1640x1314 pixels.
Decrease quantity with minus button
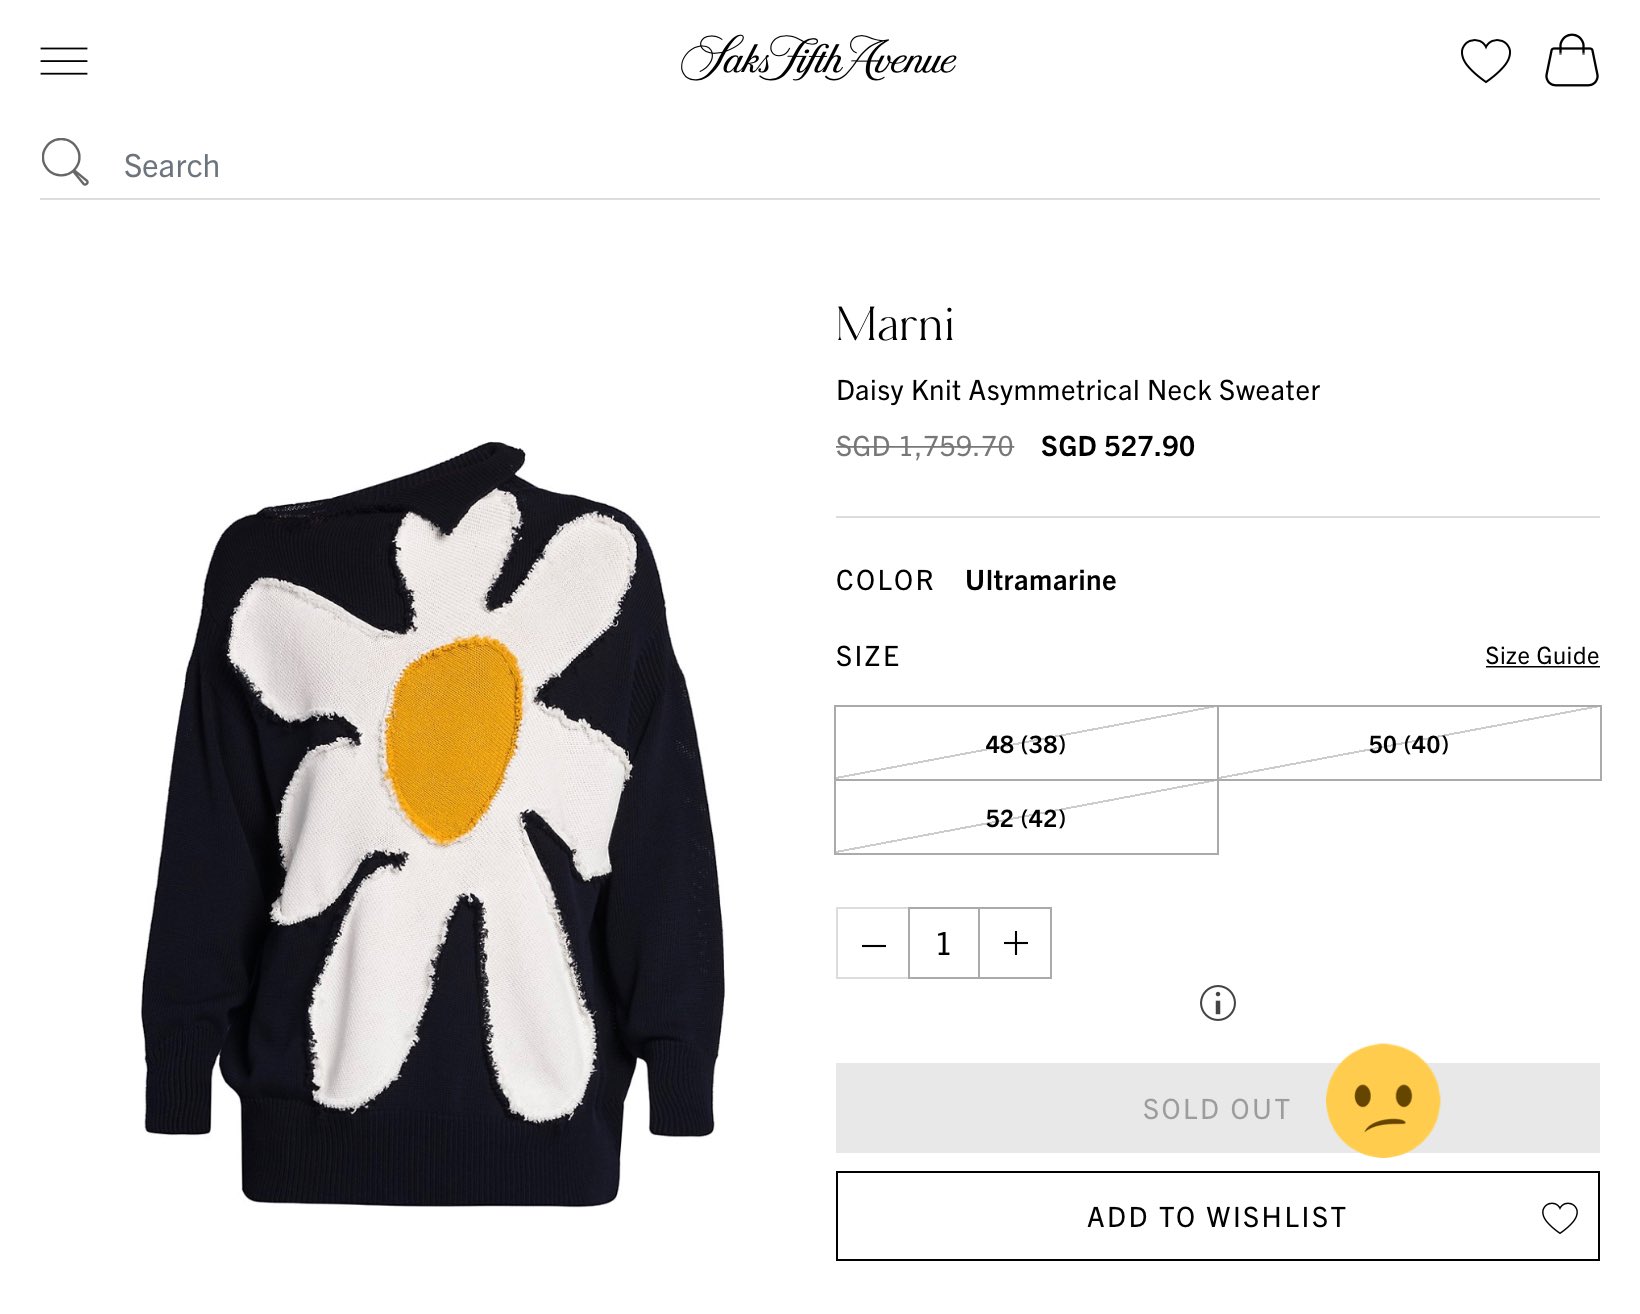coord(873,943)
